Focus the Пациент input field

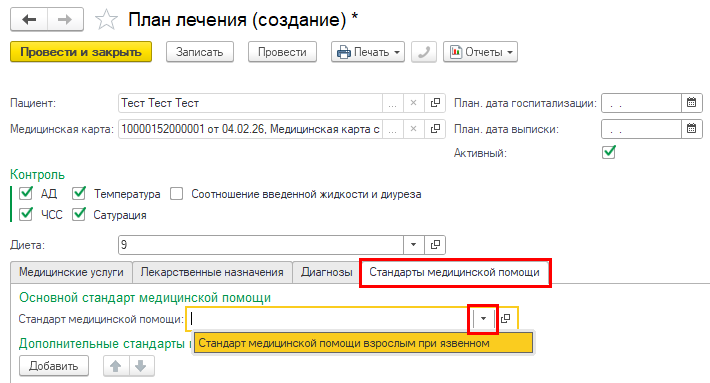pyautogui.click(x=250, y=103)
